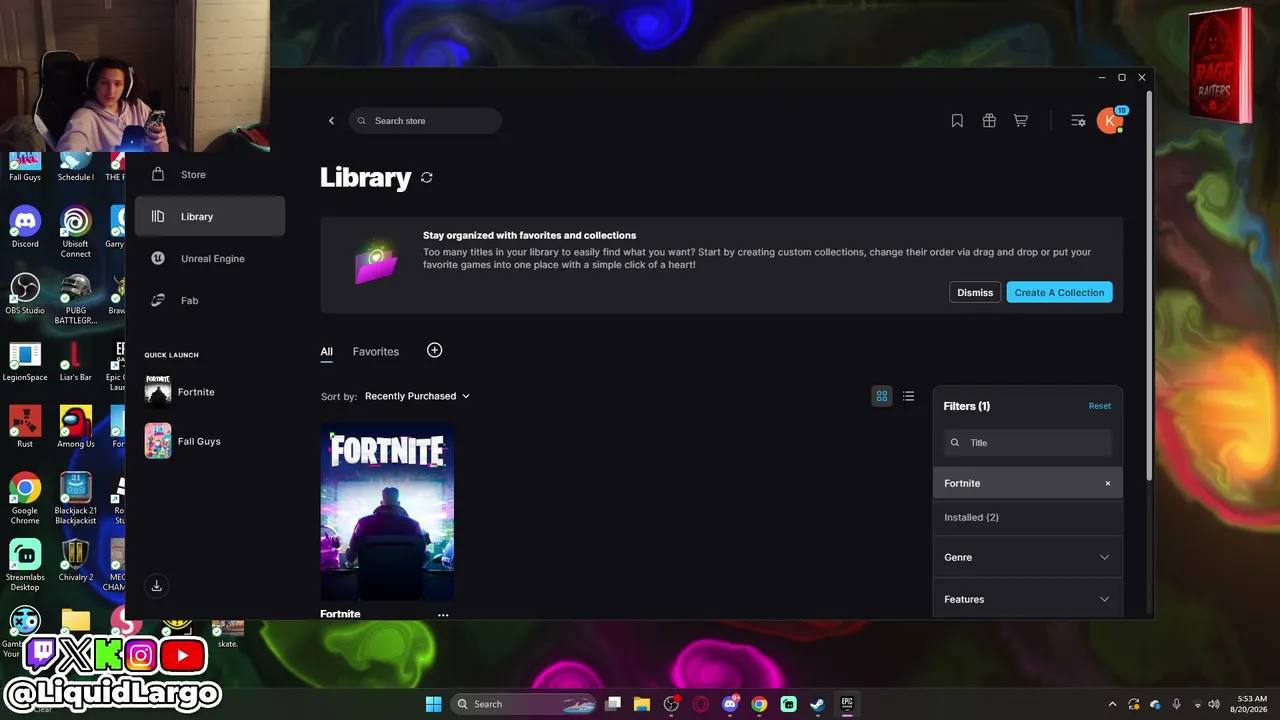
Task: Open the orange K profile avatar
Action: tap(1110, 121)
